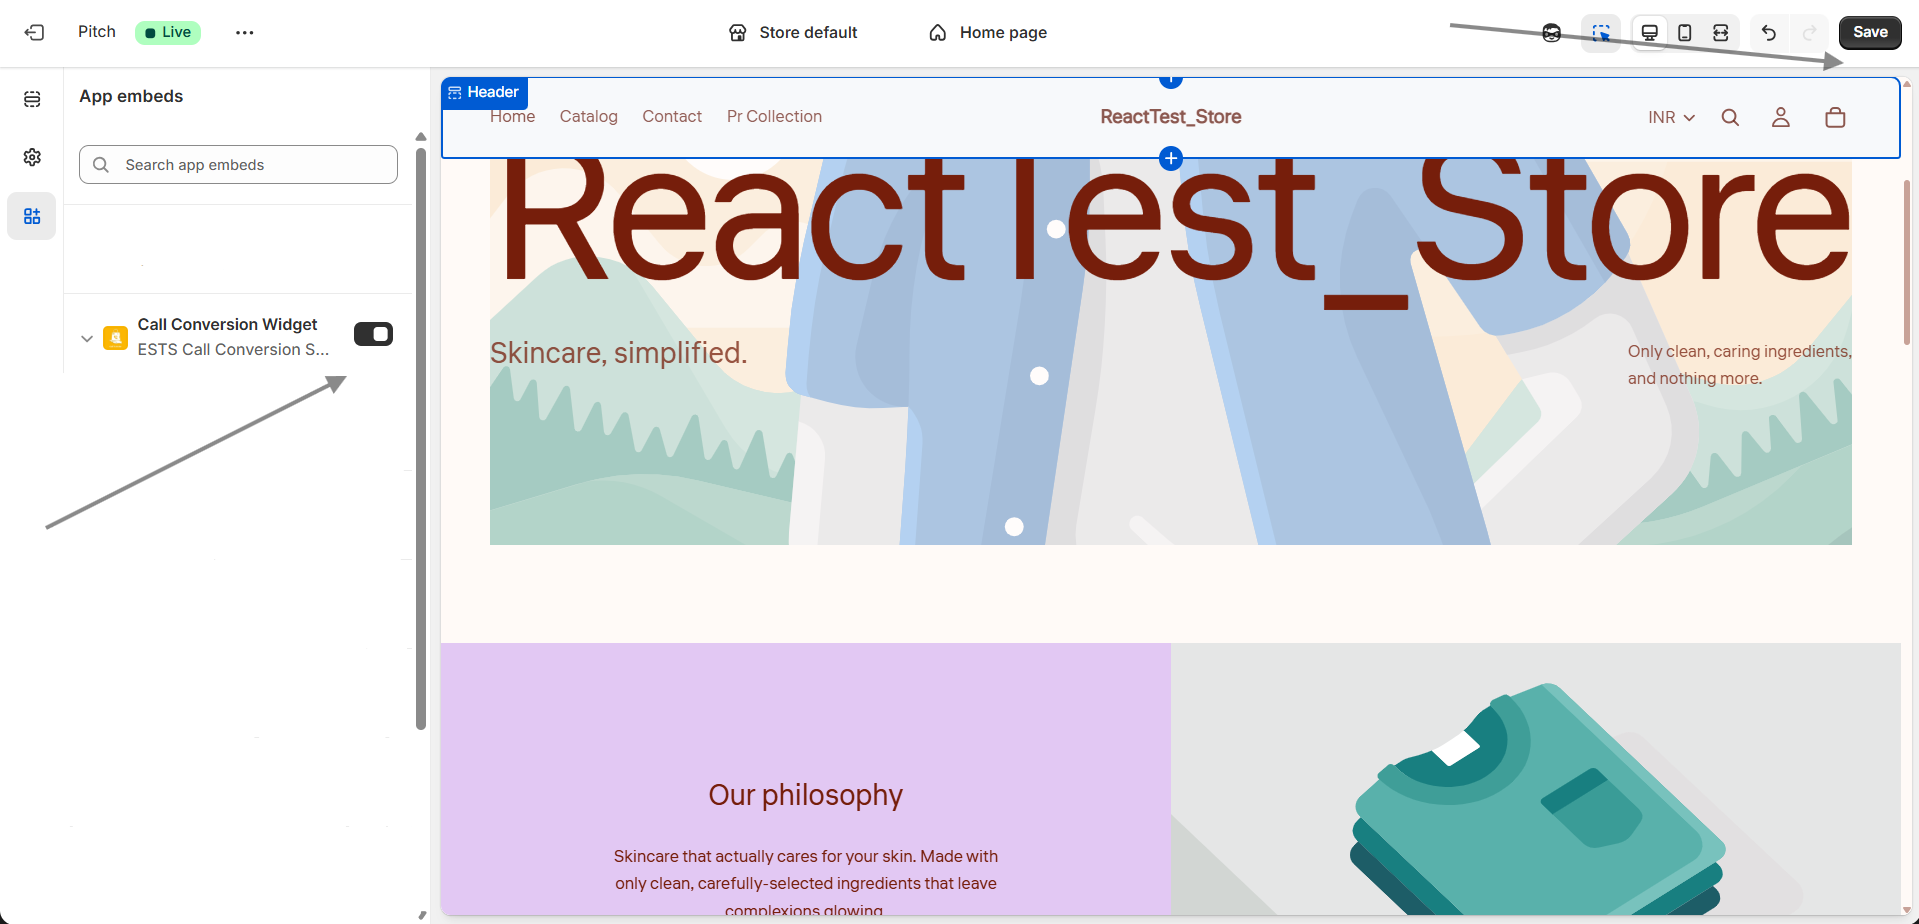The image size is (1919, 924).
Task: Open the three-dot theme actions menu
Action: click(245, 32)
